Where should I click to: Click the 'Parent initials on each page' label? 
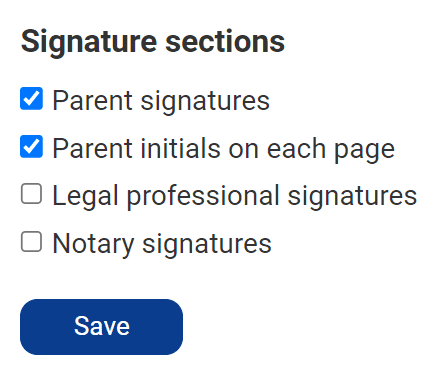tap(224, 149)
